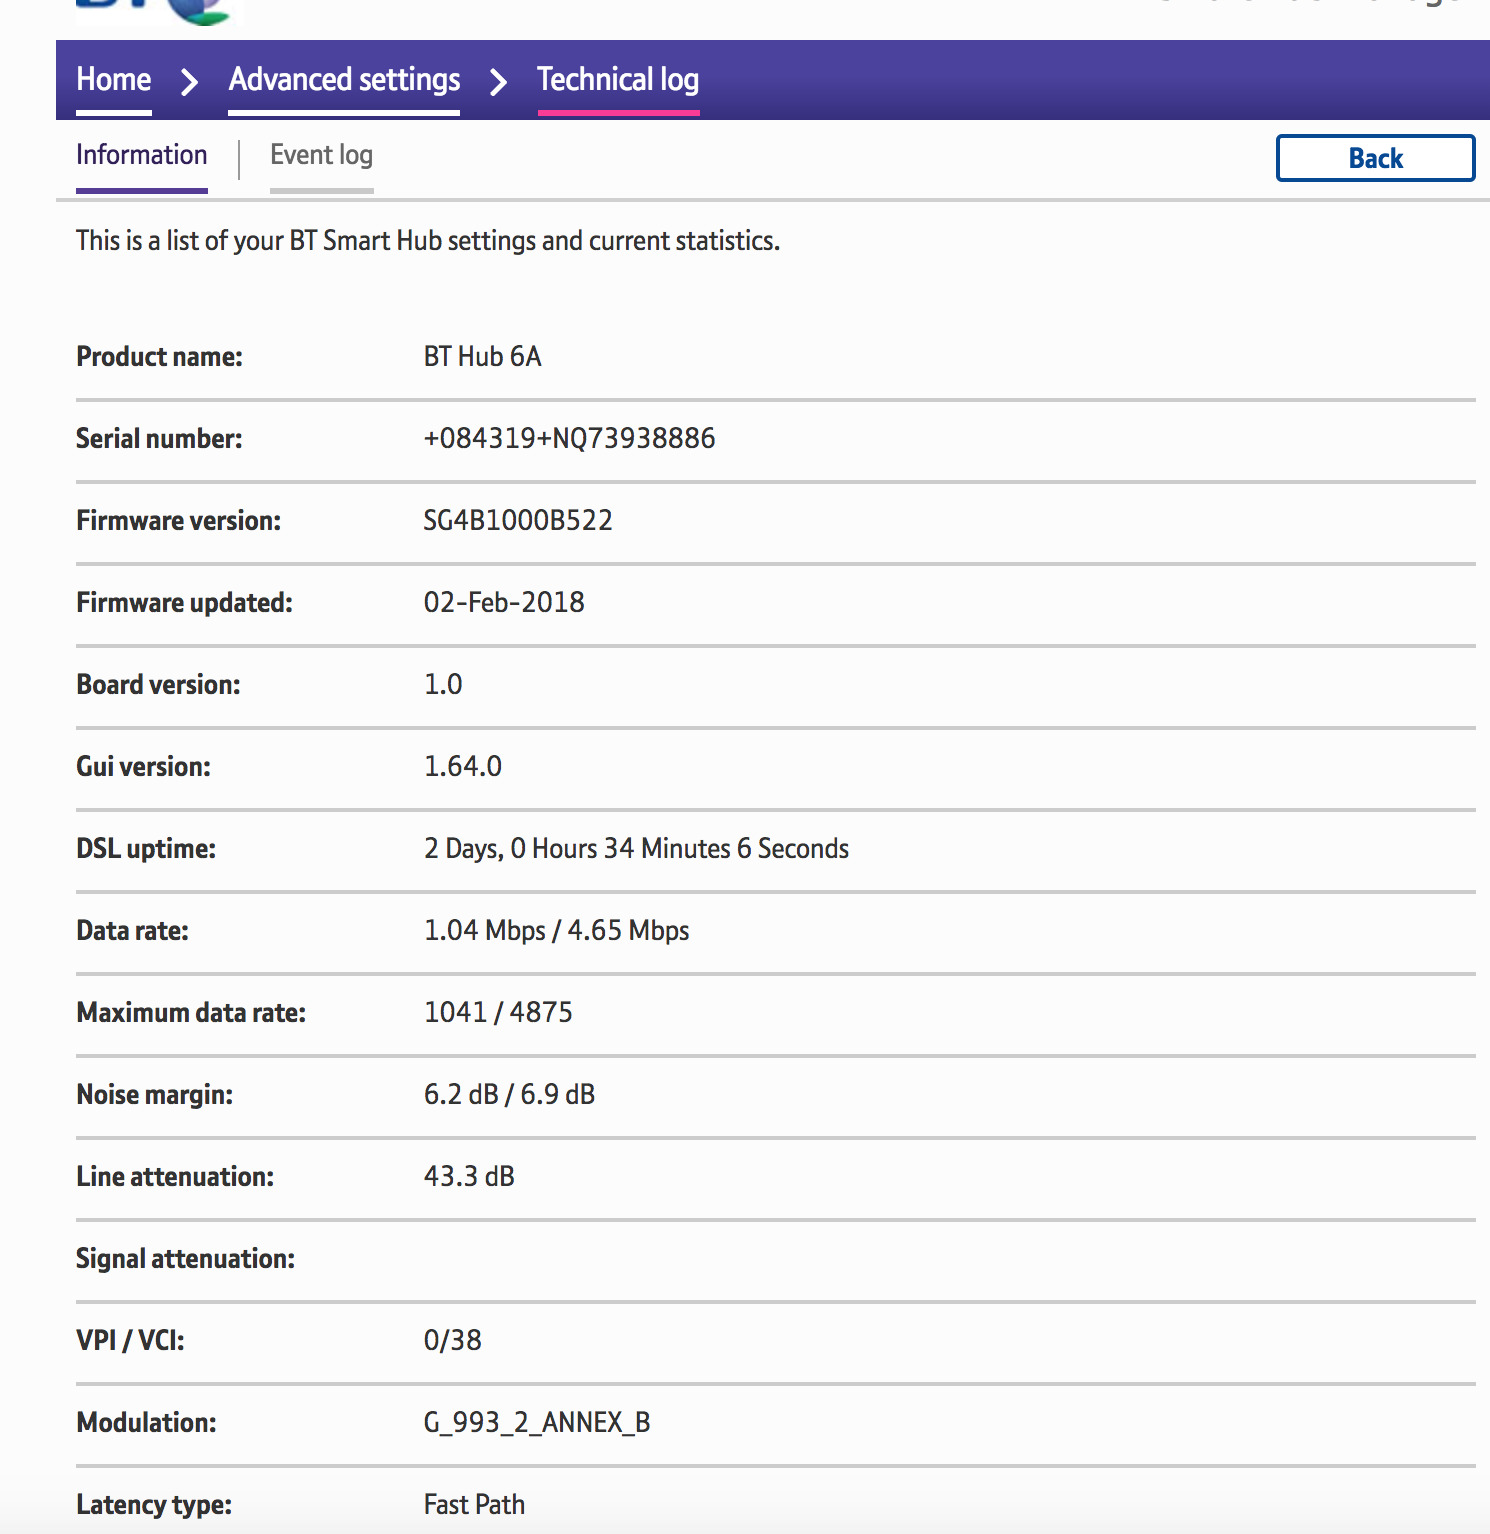
Task: Click the Back button
Action: point(1375,158)
